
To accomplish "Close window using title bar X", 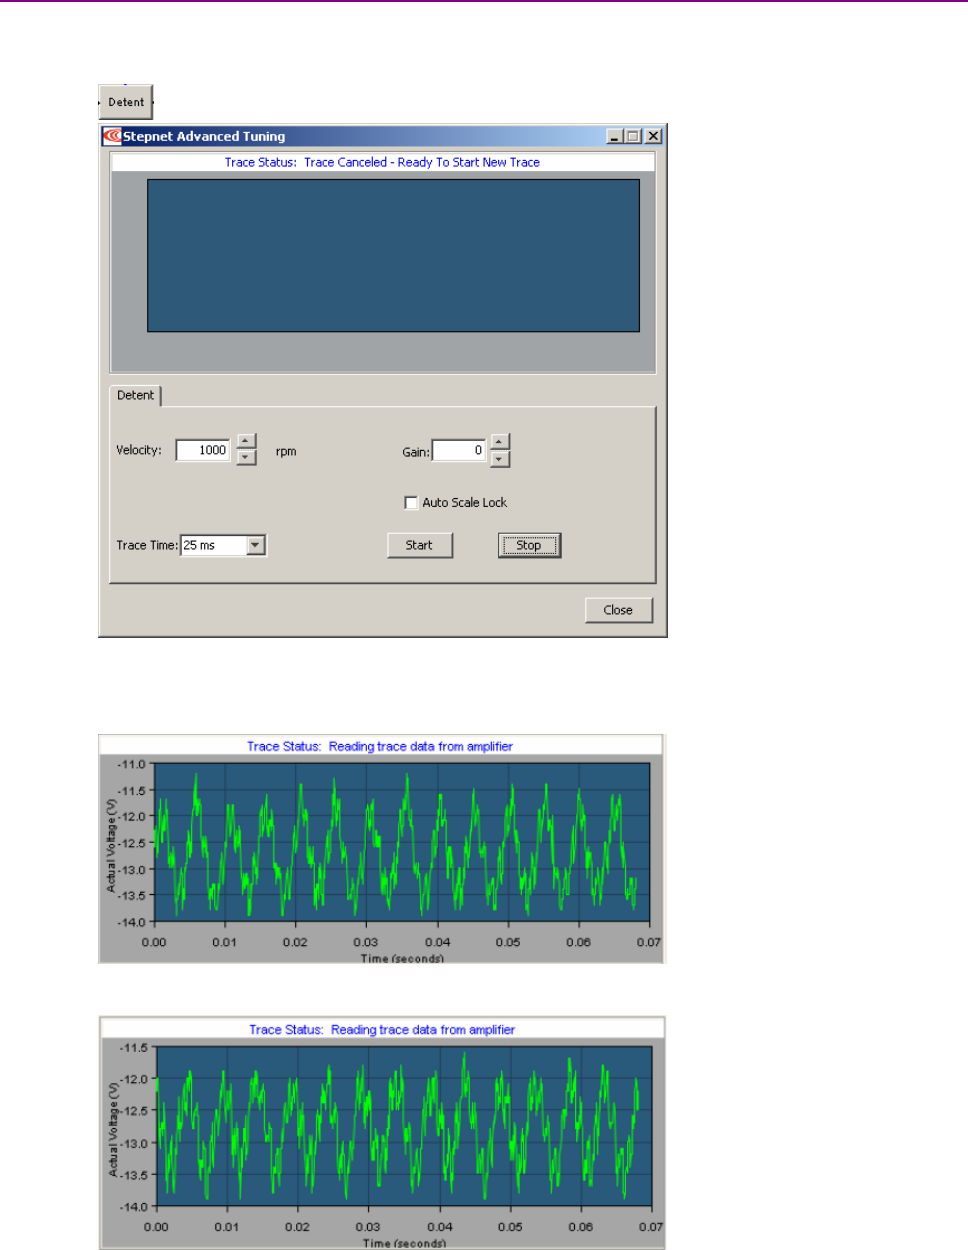I will tap(653, 136).
